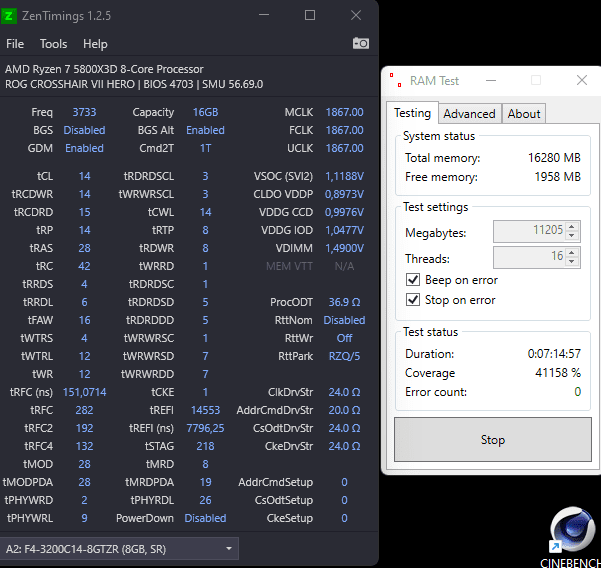Click the ZenTimings green Z logo icon
The image size is (601, 568).
pos(8,16)
